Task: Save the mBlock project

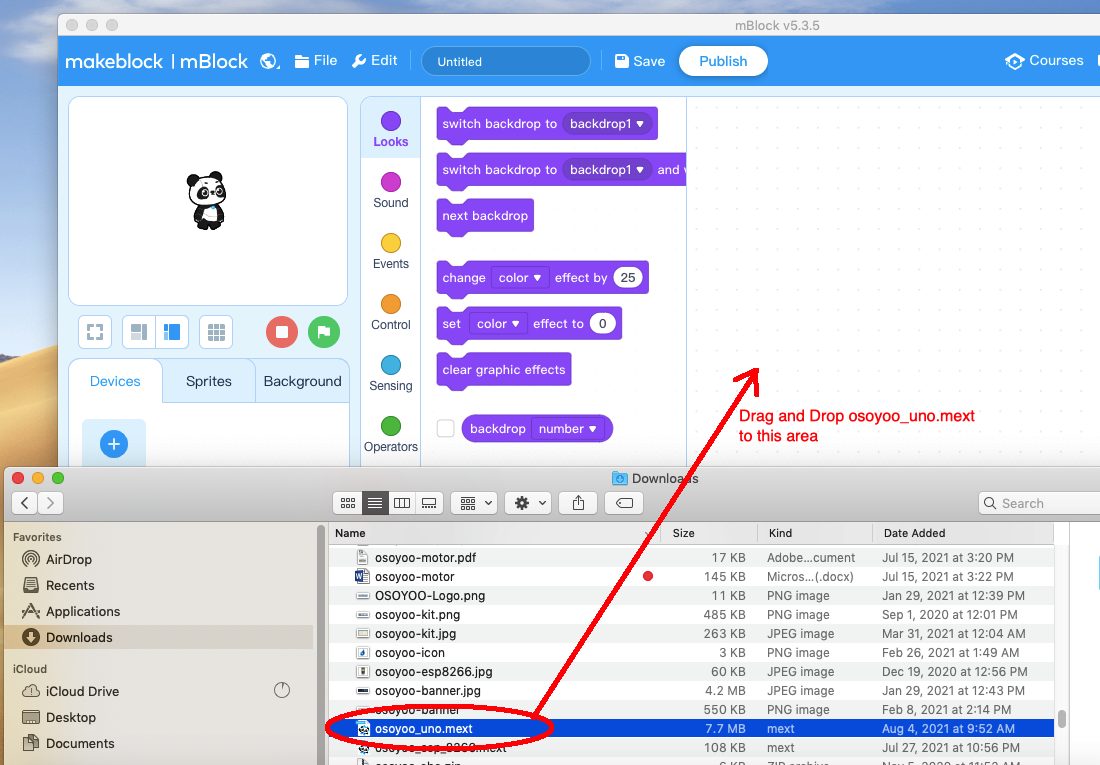Action: tap(640, 61)
